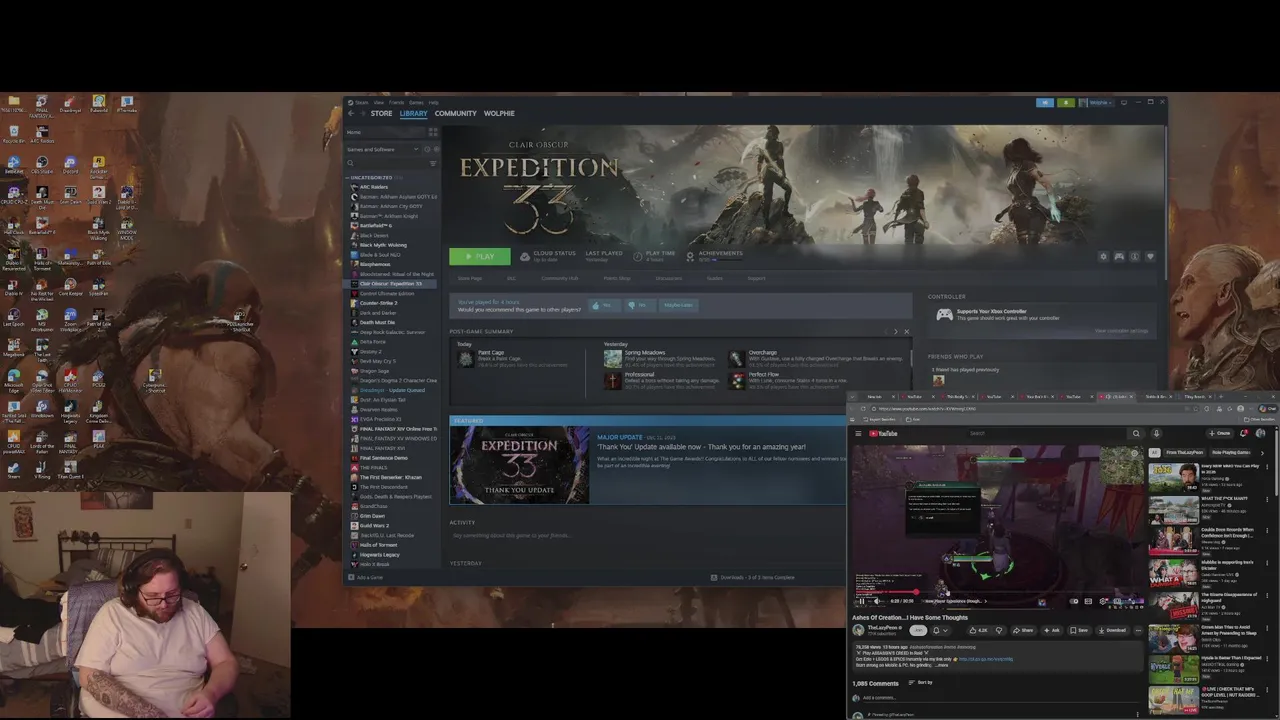Click the Cloud Status icon
Image resolution: width=1280 pixels, height=720 pixels.
point(525,256)
